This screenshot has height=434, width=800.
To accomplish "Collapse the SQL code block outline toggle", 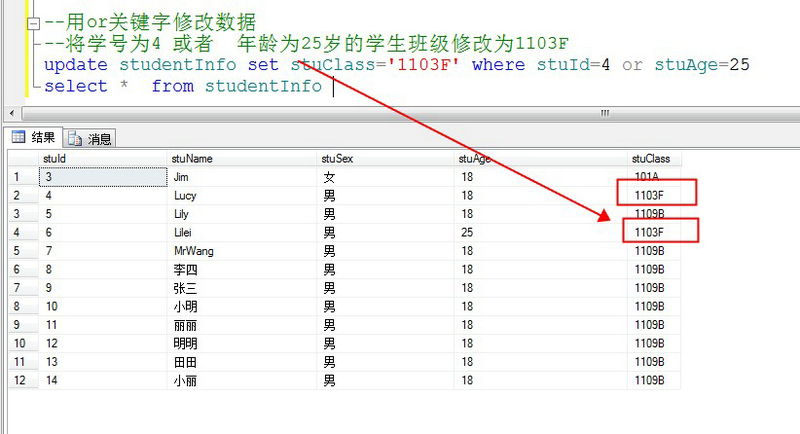I will coord(33,23).
